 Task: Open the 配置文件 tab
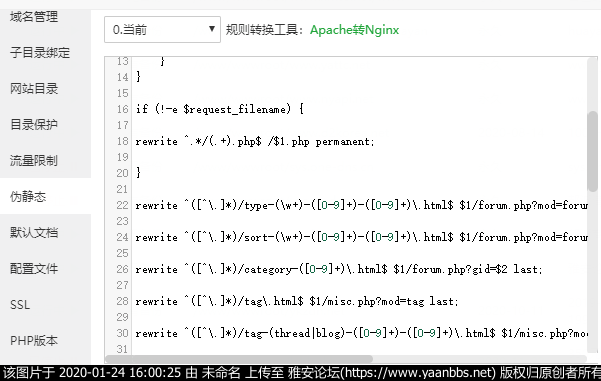34,268
